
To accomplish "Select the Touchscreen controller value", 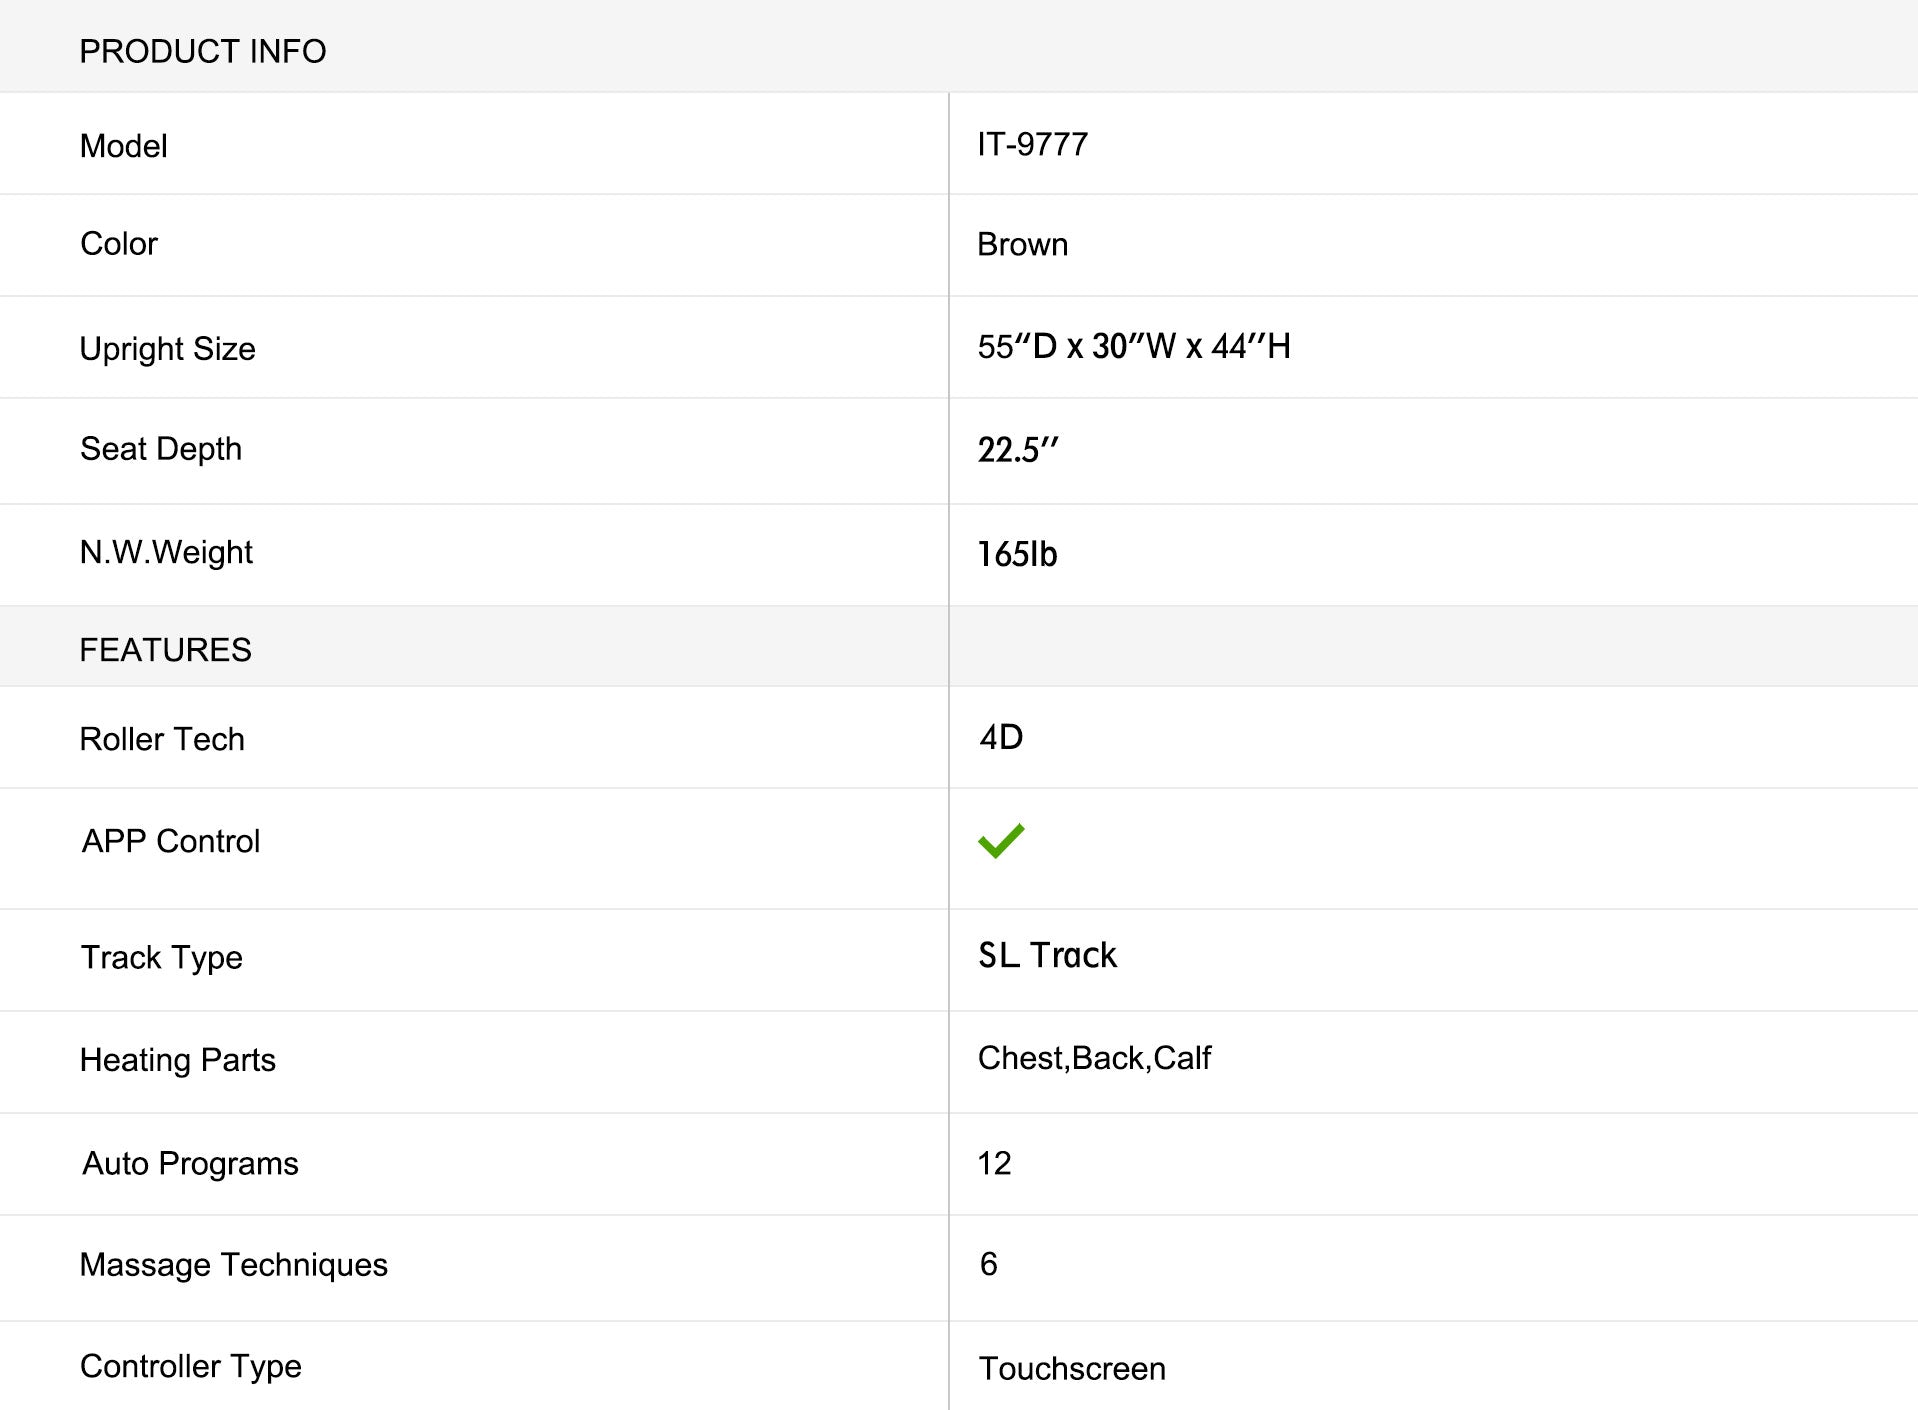I will click(x=1072, y=1369).
